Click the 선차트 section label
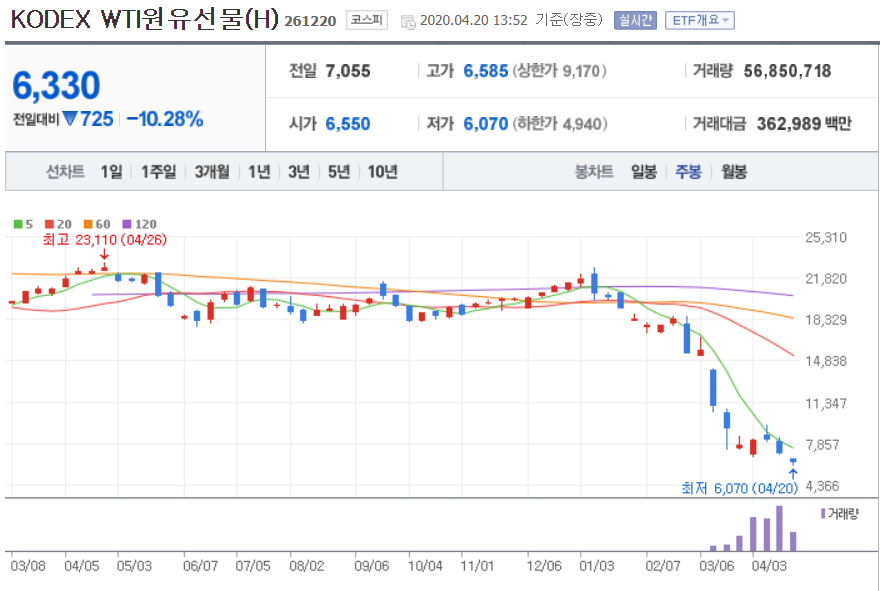The image size is (880, 591). (x=65, y=171)
